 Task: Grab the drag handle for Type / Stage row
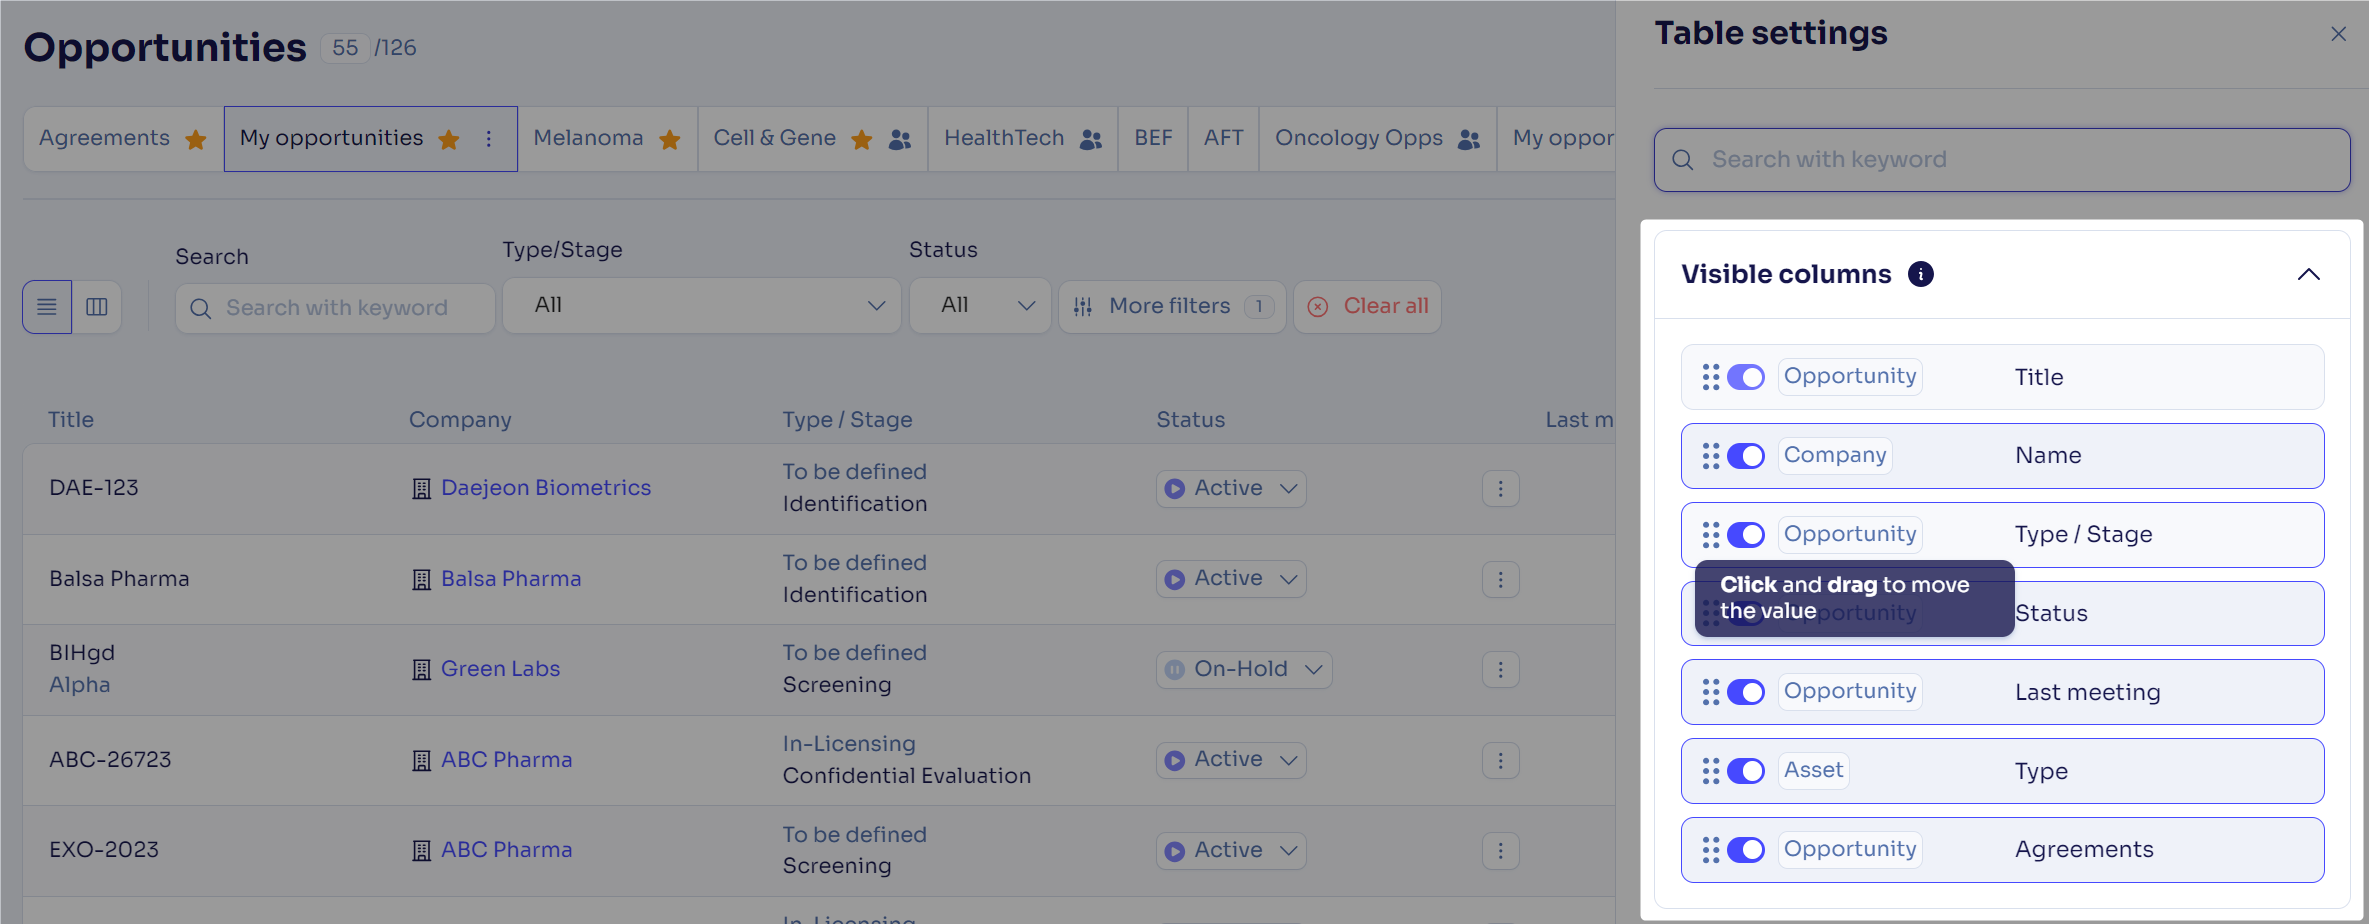(x=1711, y=535)
